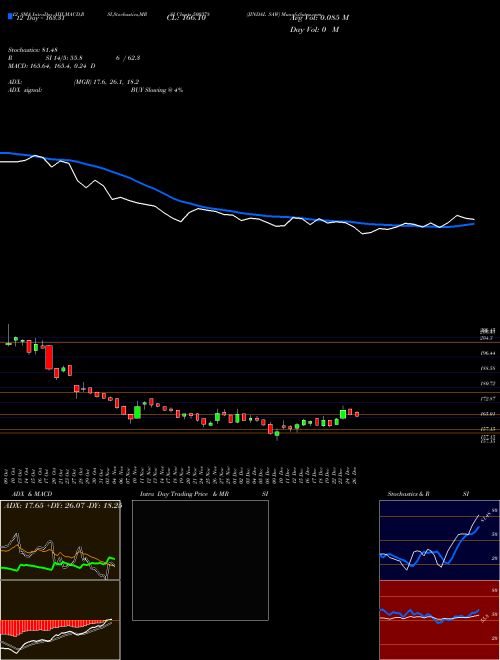Click the 196.44 price axis label
Screen dimensions: 500x660
pyautogui.click(x=487, y=353)
